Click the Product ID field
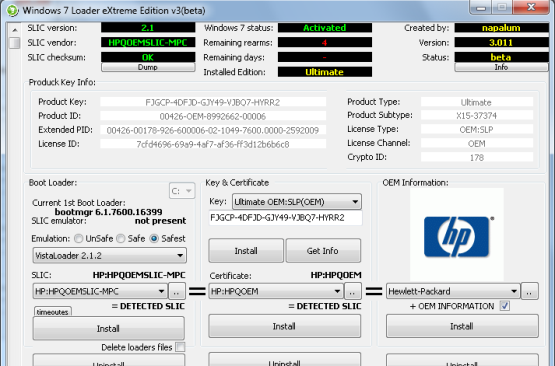Viewport: 555px width, 366px height. coord(213,116)
